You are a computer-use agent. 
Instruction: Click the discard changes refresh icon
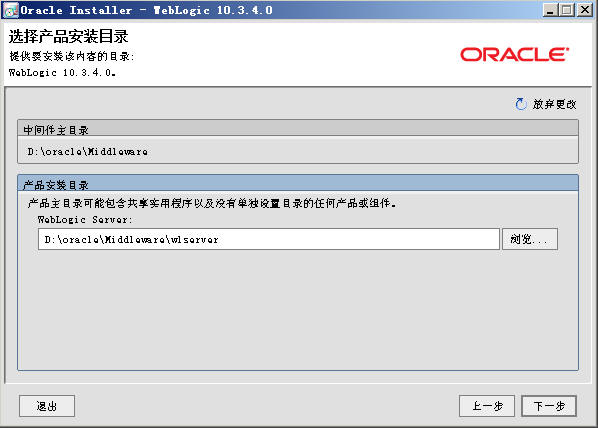[521, 104]
